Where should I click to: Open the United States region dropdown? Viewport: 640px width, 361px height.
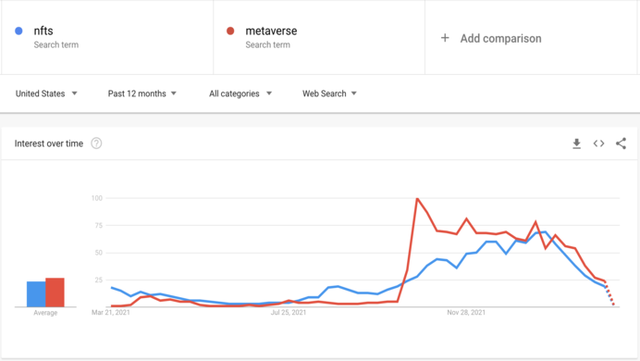pos(46,94)
